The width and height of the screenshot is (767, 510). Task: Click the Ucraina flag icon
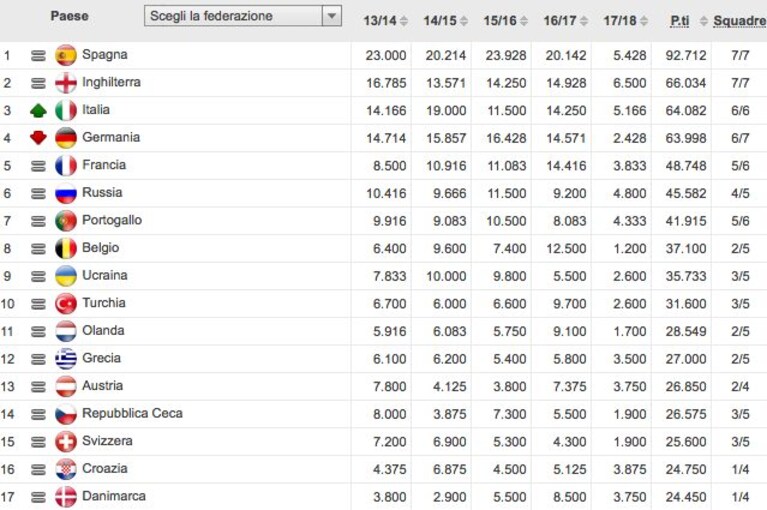pos(66,276)
